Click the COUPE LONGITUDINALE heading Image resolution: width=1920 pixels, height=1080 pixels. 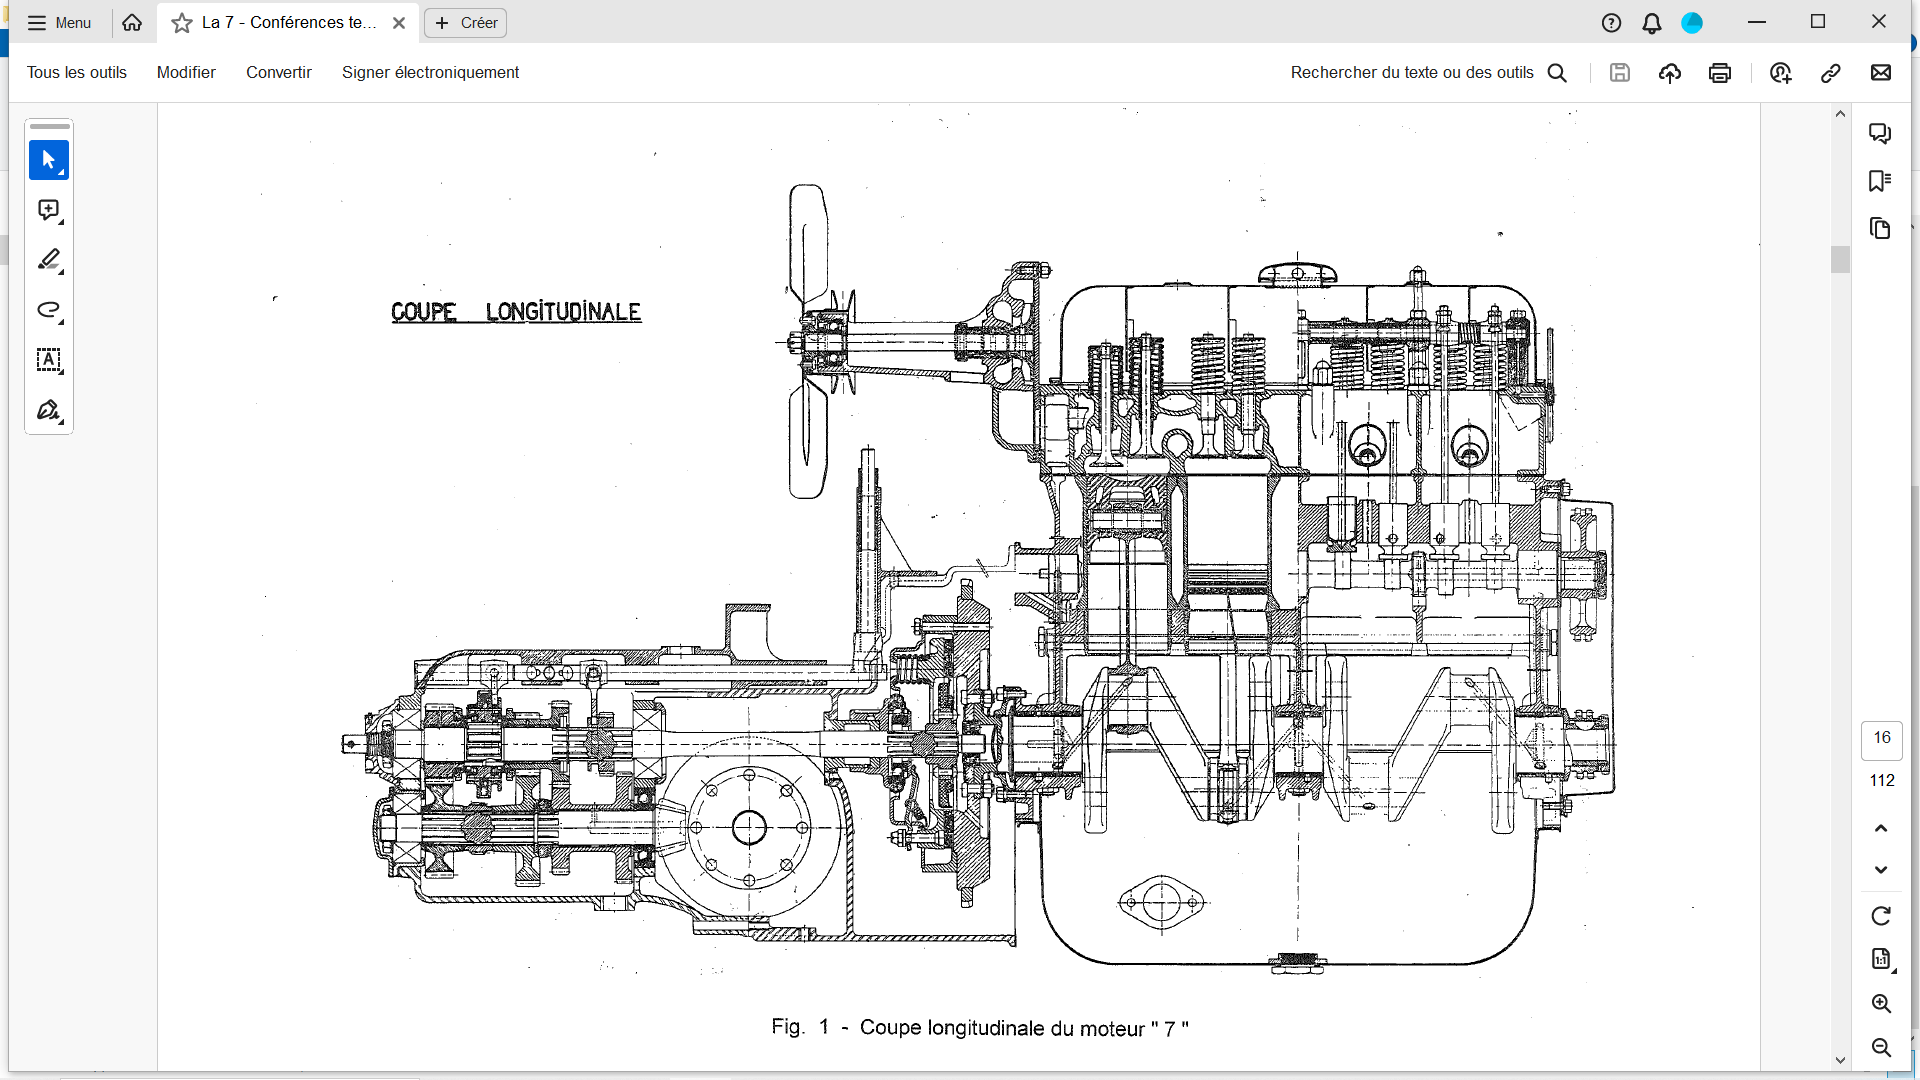tap(516, 312)
